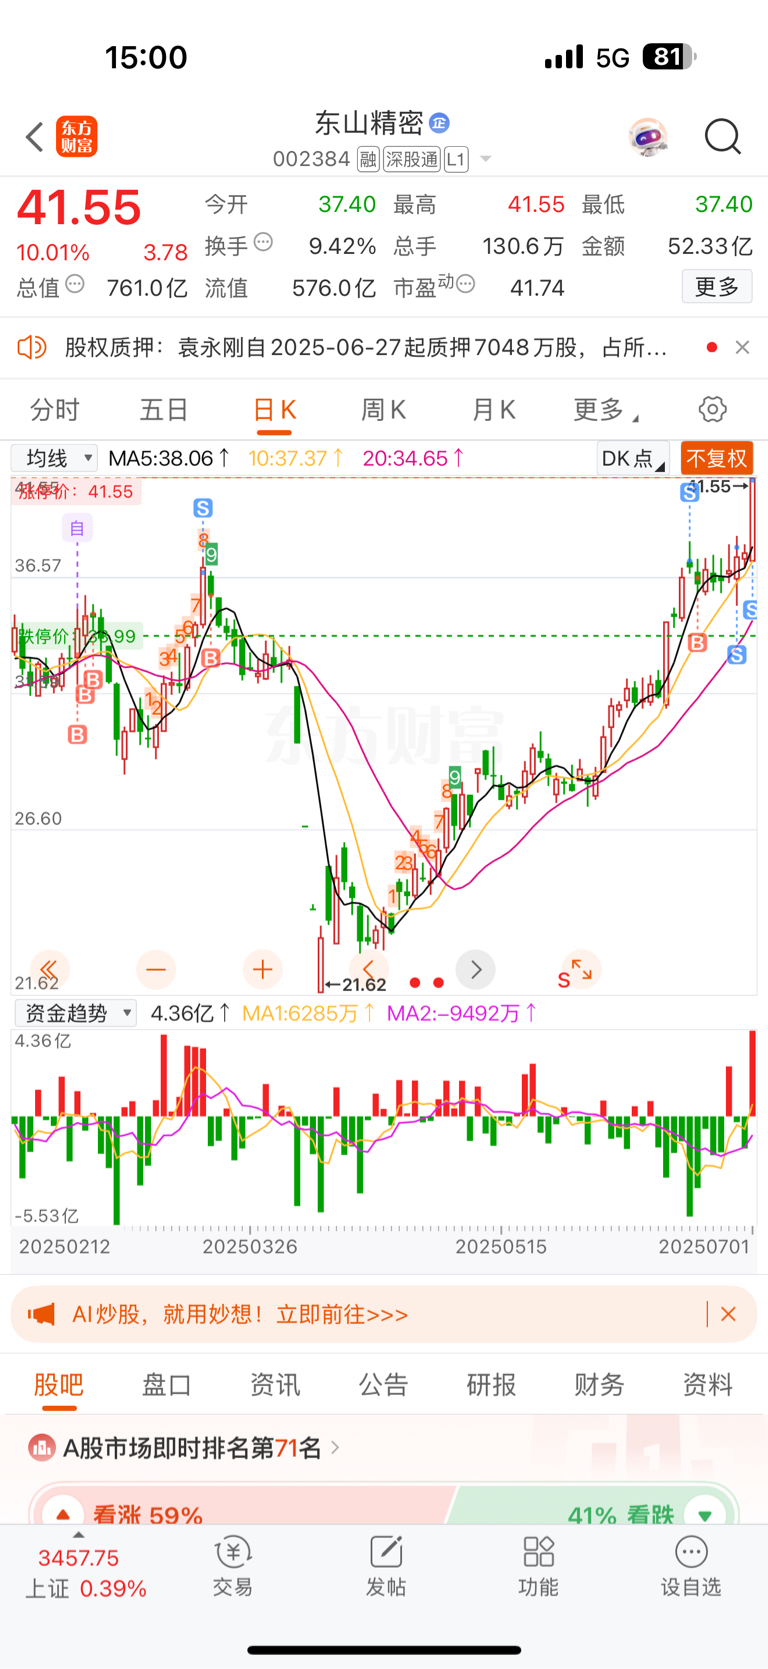The image size is (768, 1669).
Task: Open the 资金趋势 sub-indicator dropdown
Action: pos(75,1013)
